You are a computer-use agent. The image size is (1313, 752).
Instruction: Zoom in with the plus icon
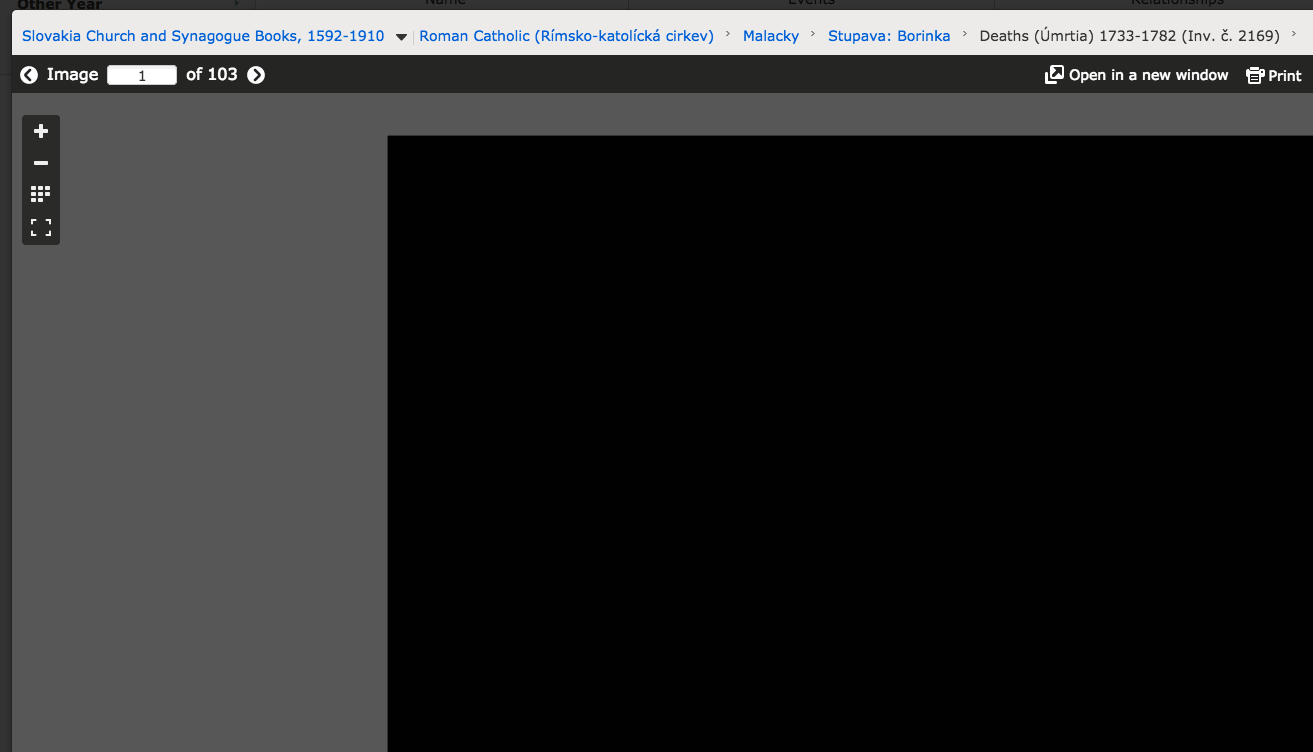pos(41,131)
